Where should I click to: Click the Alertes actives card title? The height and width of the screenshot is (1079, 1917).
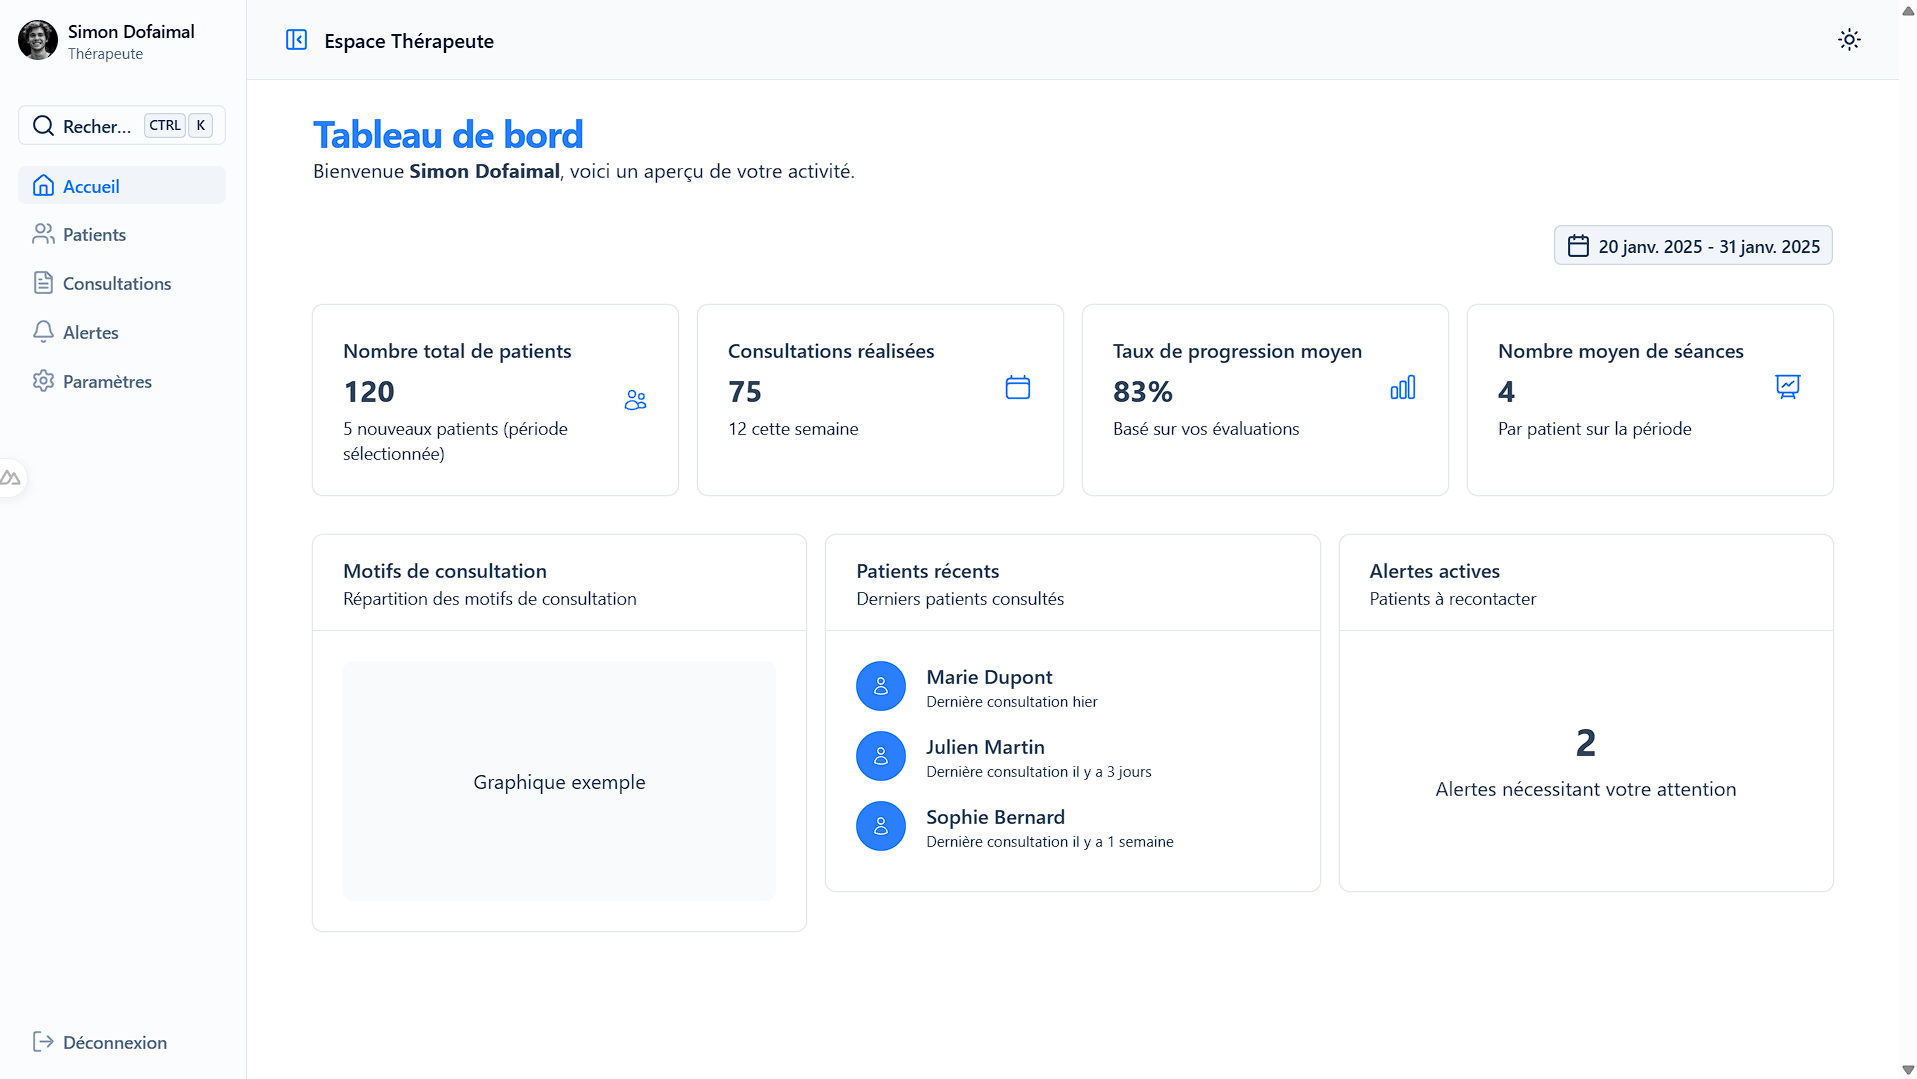pyautogui.click(x=1435, y=571)
